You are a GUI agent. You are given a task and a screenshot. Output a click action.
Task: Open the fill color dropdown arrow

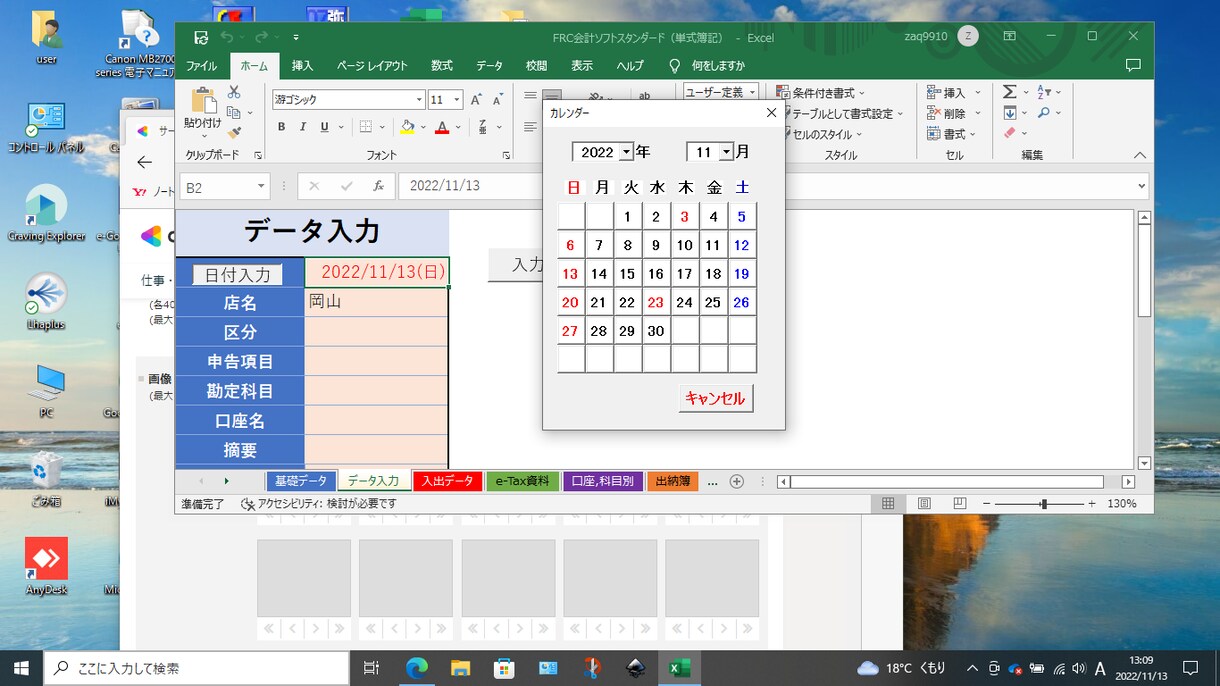tap(421, 127)
